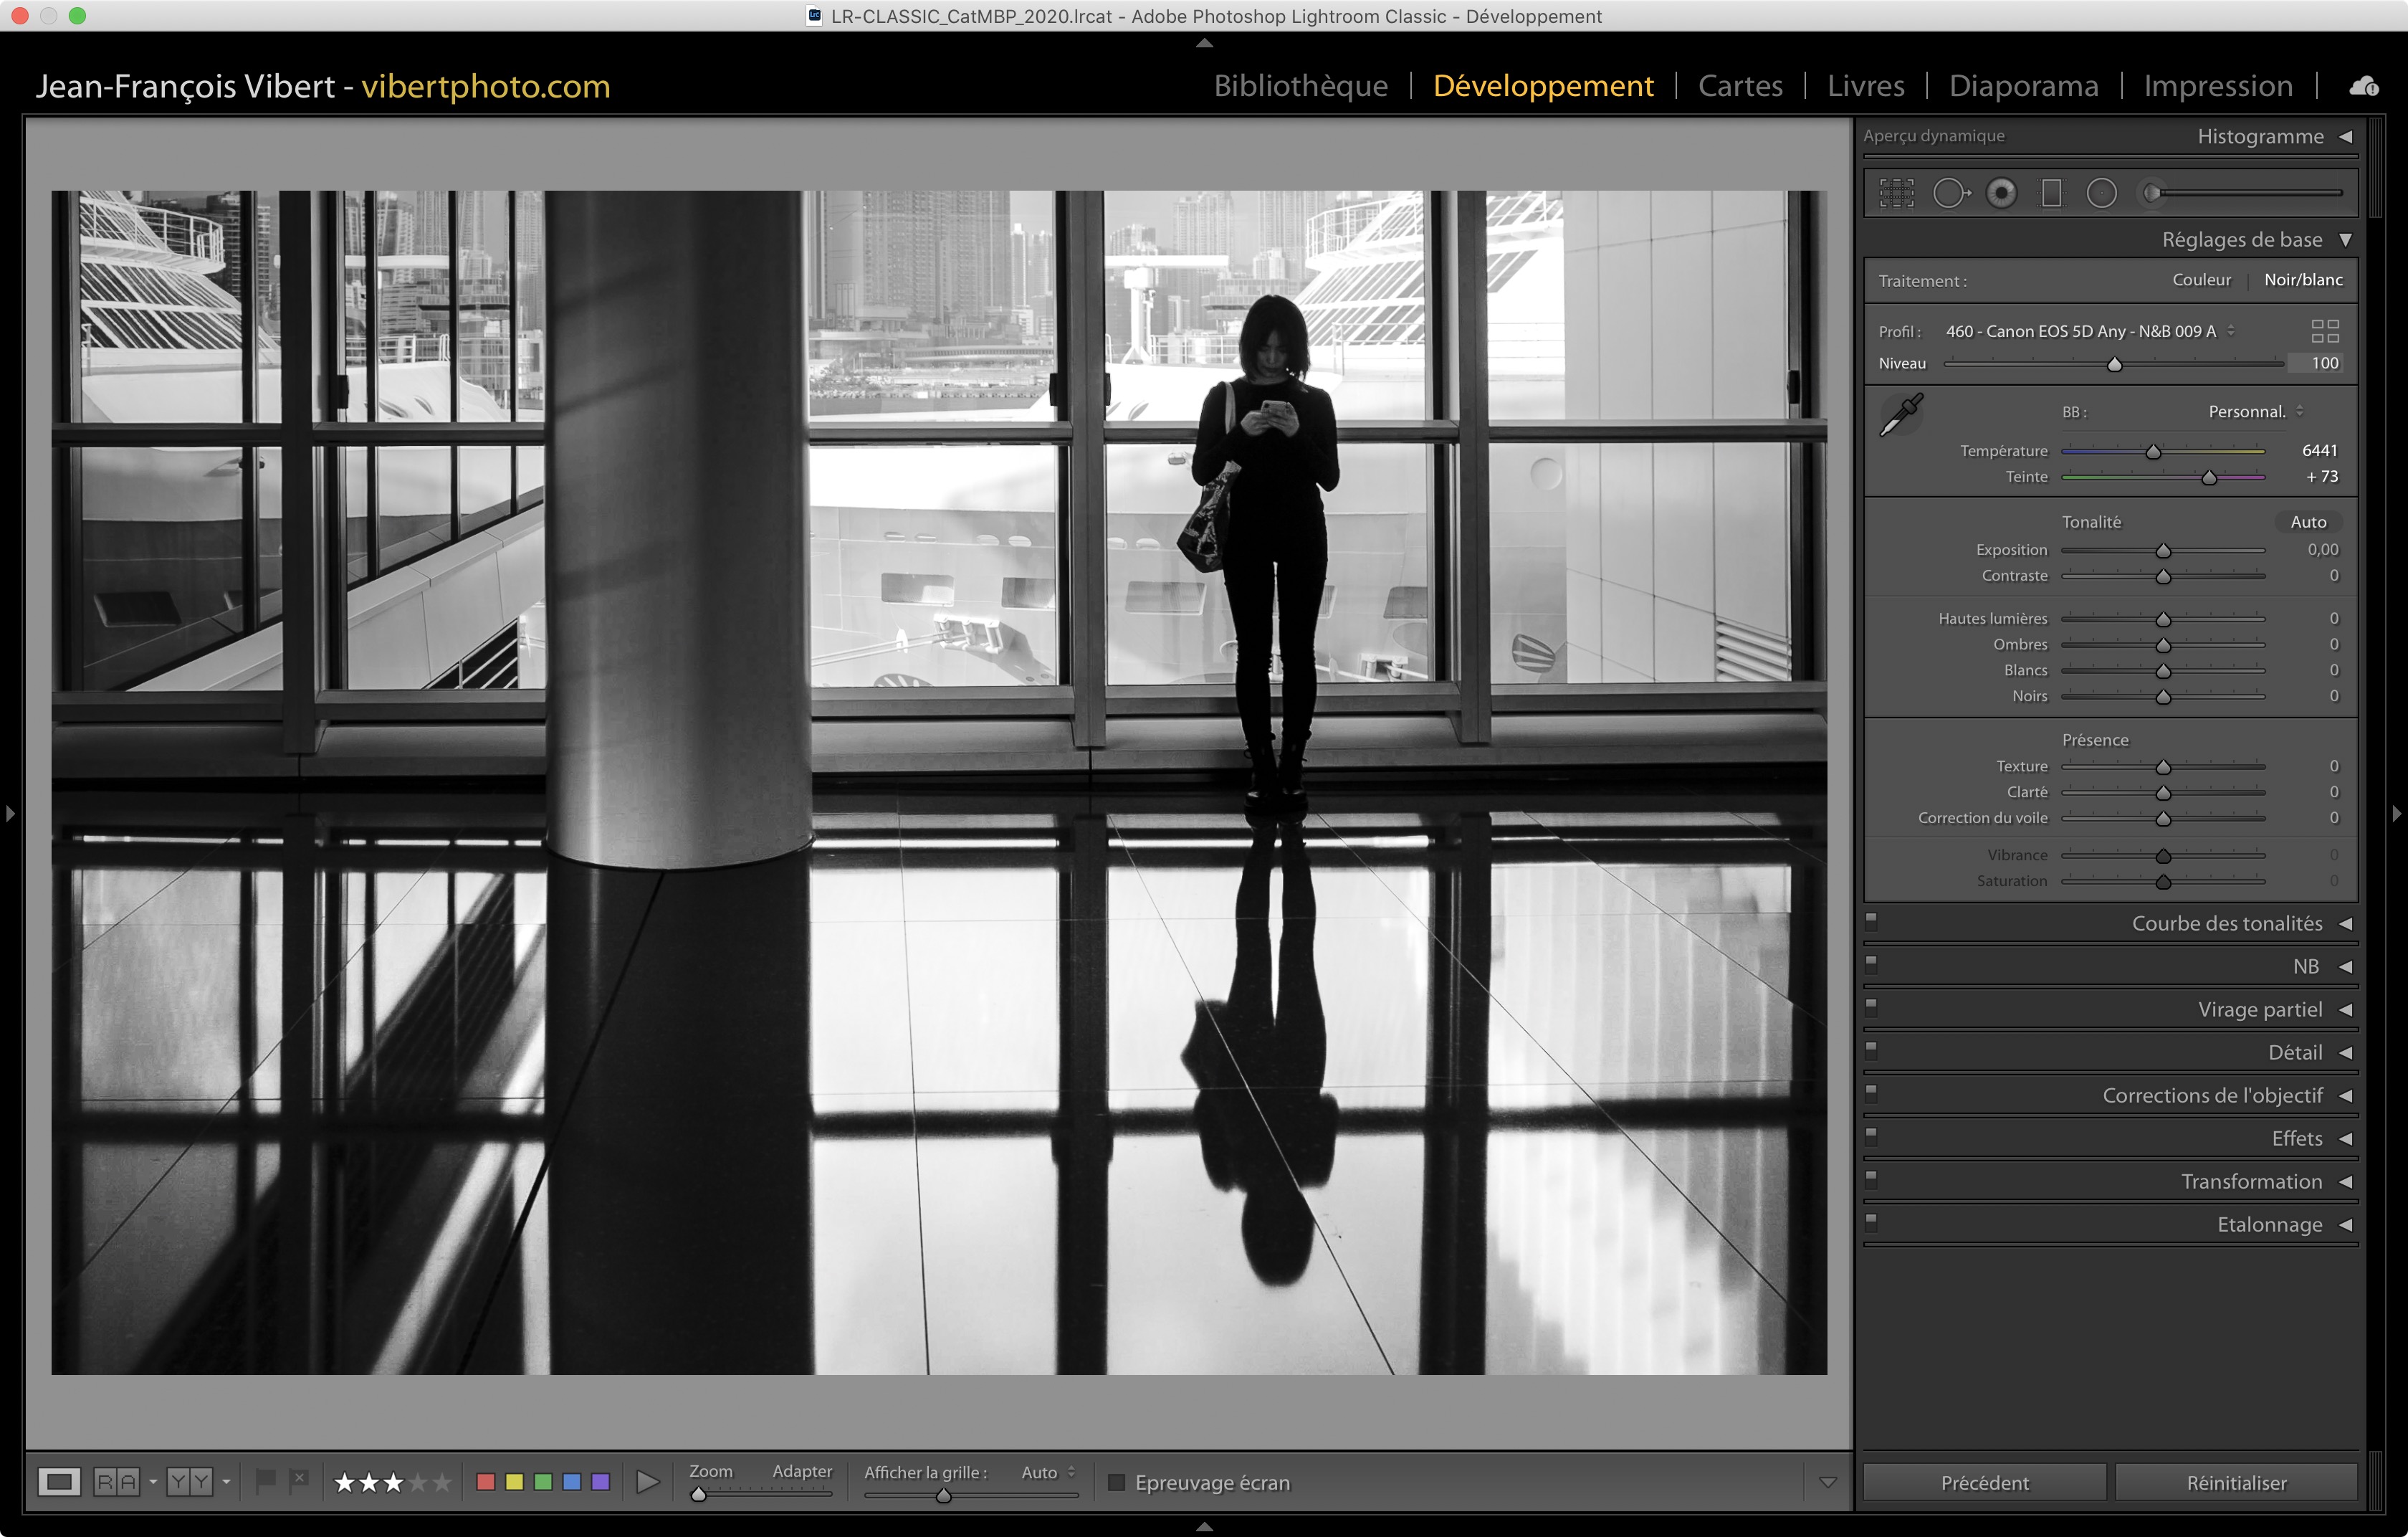Viewport: 2408px width, 1537px height.
Task: Select the Crop overlay tool
Action: pyautogui.click(x=1896, y=193)
